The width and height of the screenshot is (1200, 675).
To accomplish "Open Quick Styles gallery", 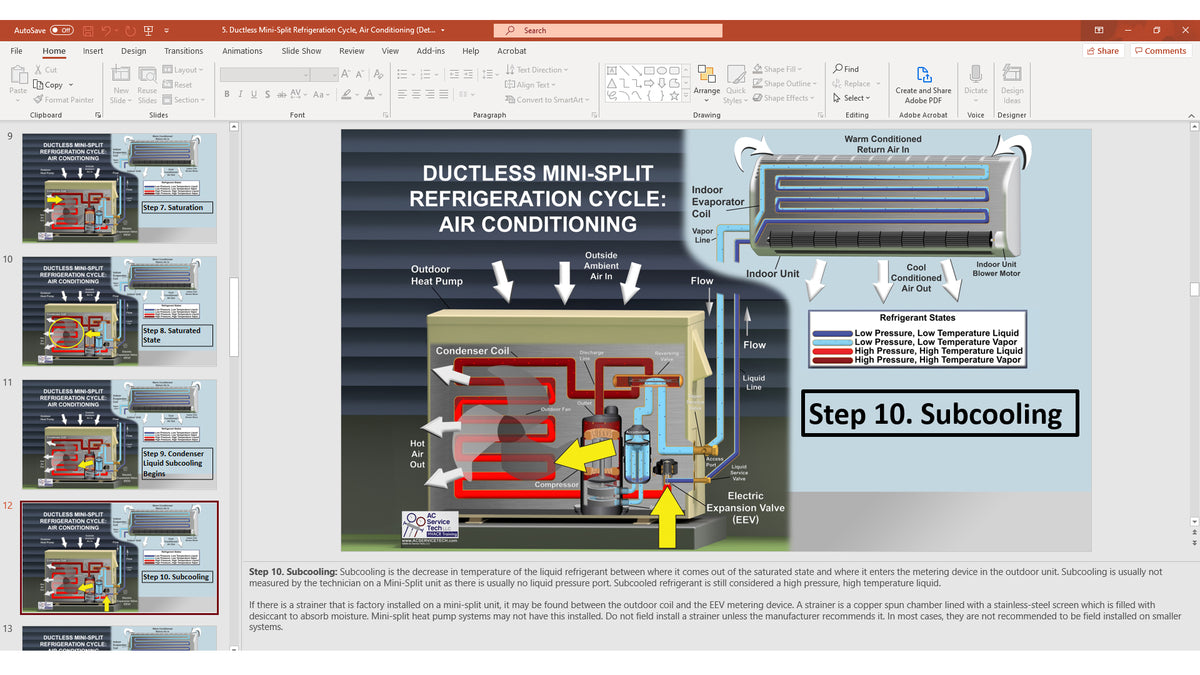I will 736,84.
